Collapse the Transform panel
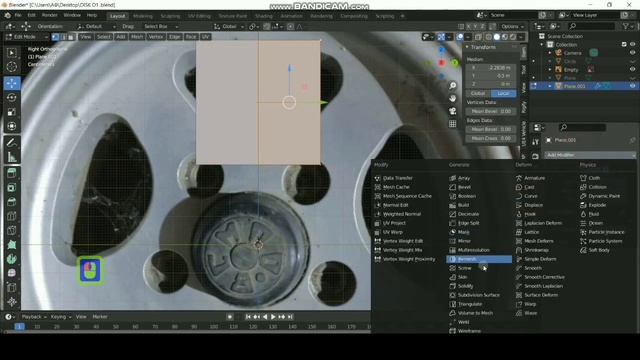 click(x=467, y=47)
